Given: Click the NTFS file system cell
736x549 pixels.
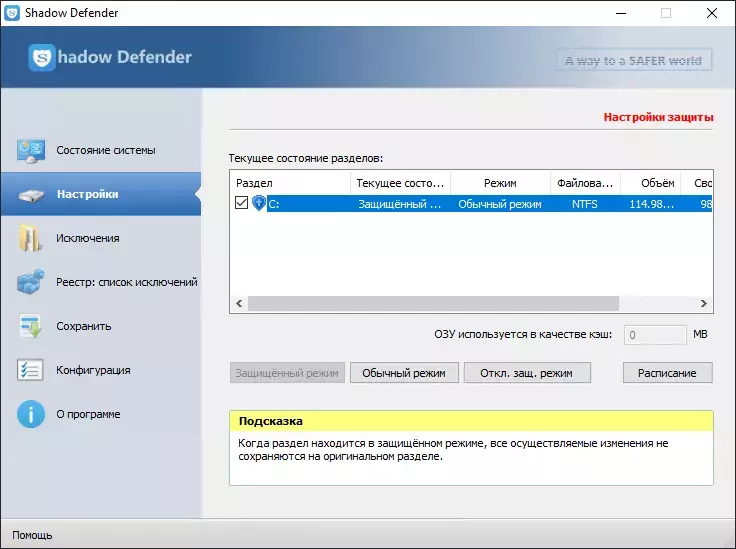Looking at the screenshot, I should pyautogui.click(x=585, y=204).
